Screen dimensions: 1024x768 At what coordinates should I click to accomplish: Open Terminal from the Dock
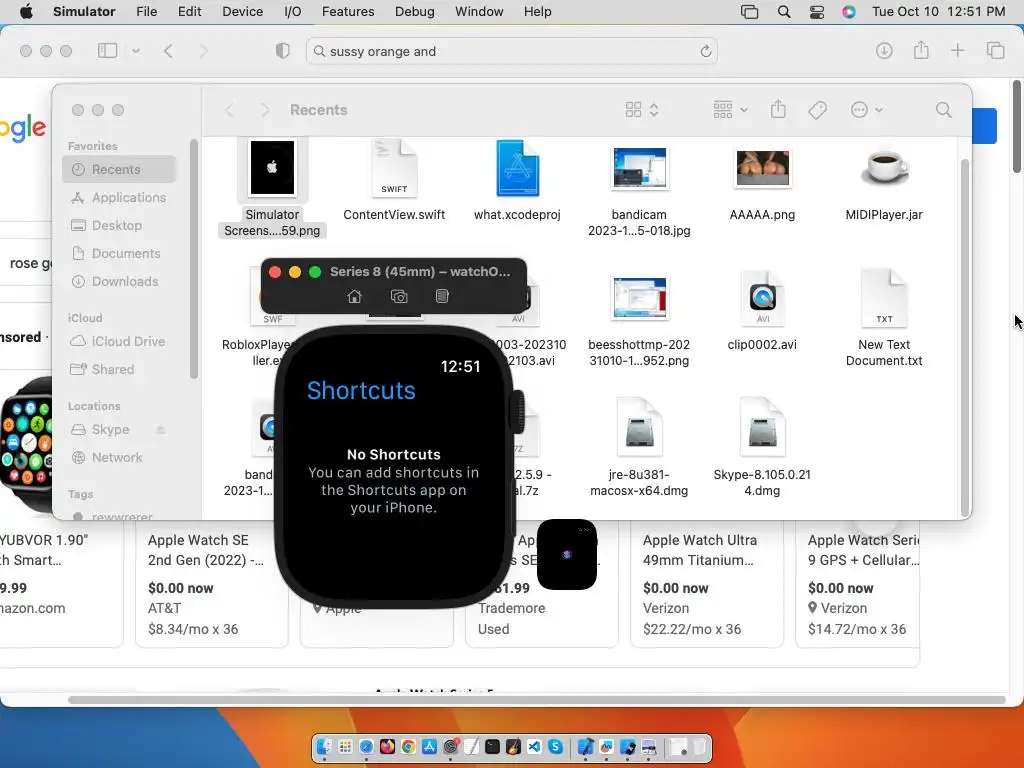(x=492, y=746)
